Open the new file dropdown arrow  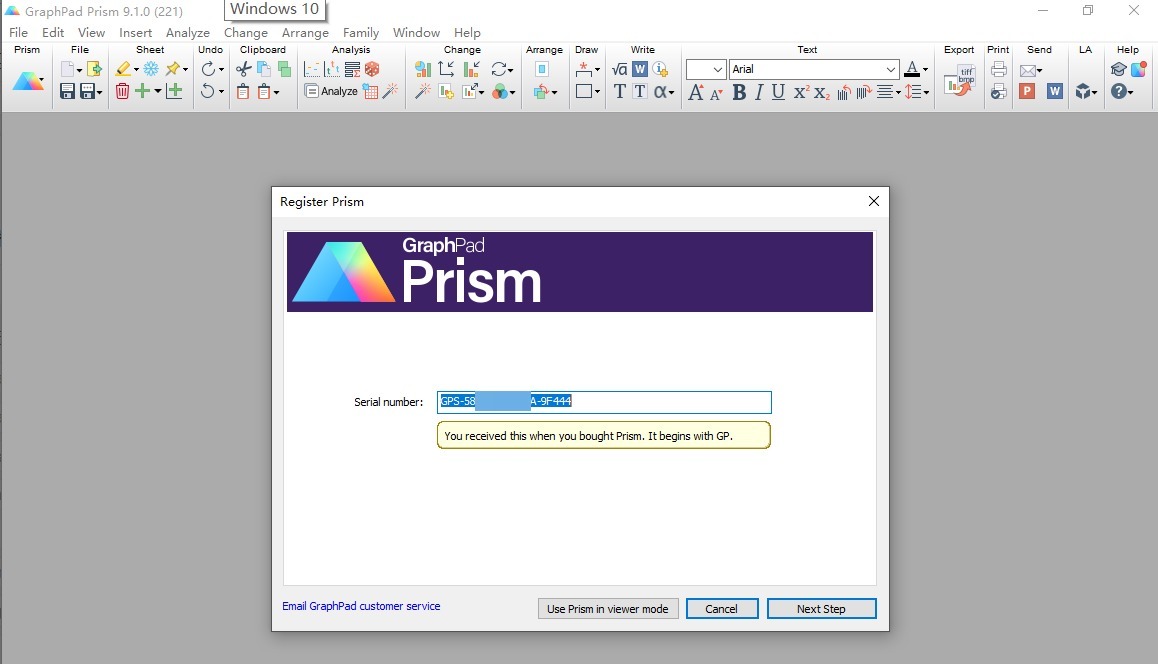pos(79,70)
